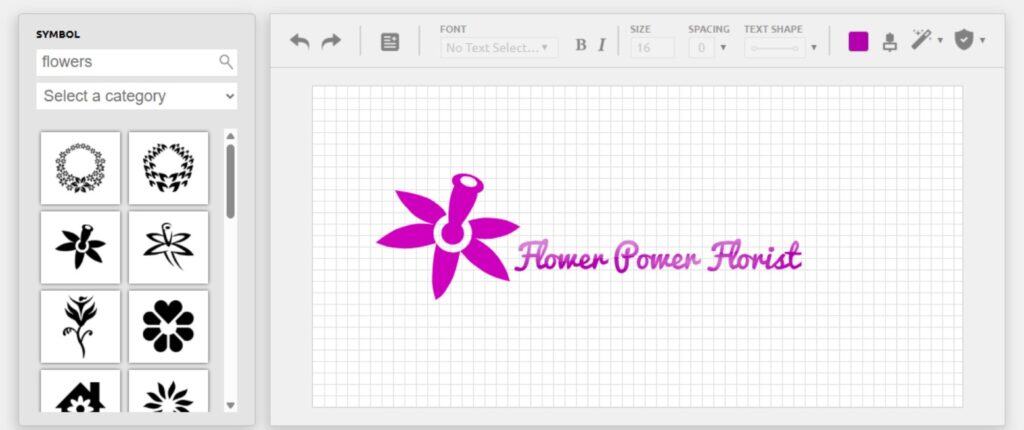
Task: Toggle bold text formatting
Action: click(x=581, y=45)
